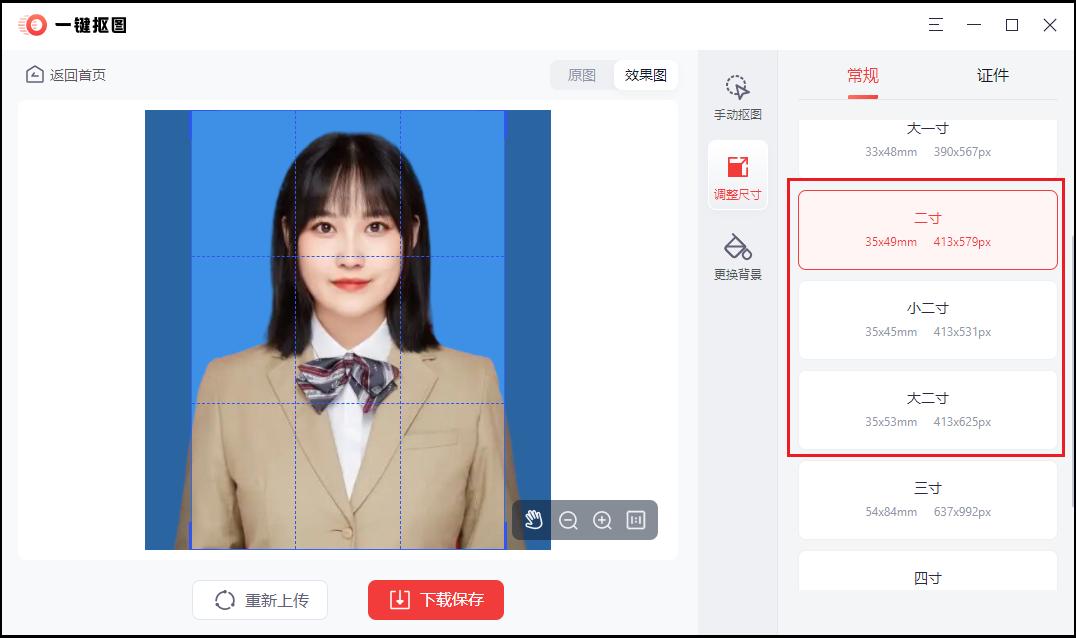1076x638 pixels.
Task: Click 重新上传 to re-upload photo
Action: pyautogui.click(x=260, y=600)
